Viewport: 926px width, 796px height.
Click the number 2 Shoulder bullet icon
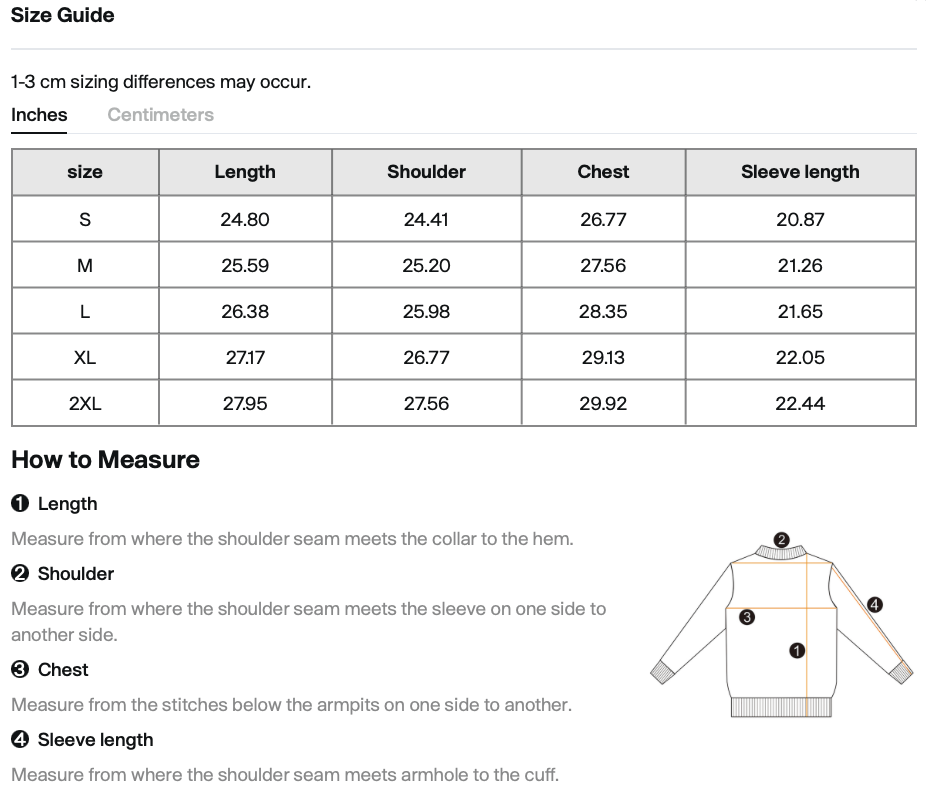click(20, 573)
